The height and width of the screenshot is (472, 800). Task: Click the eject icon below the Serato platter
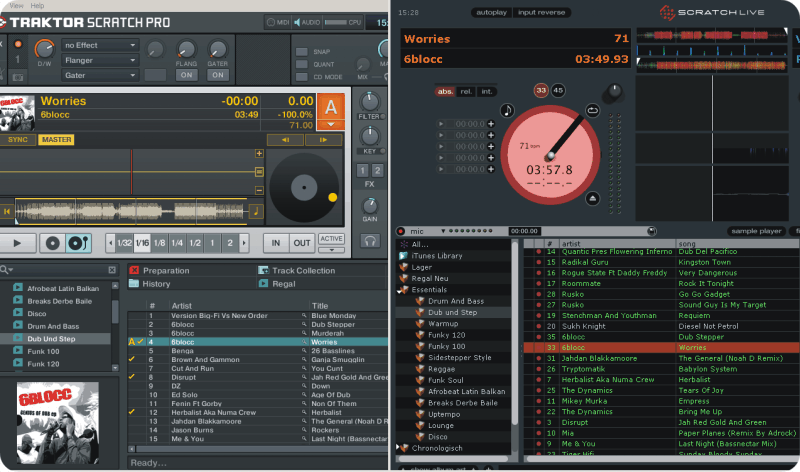point(592,198)
